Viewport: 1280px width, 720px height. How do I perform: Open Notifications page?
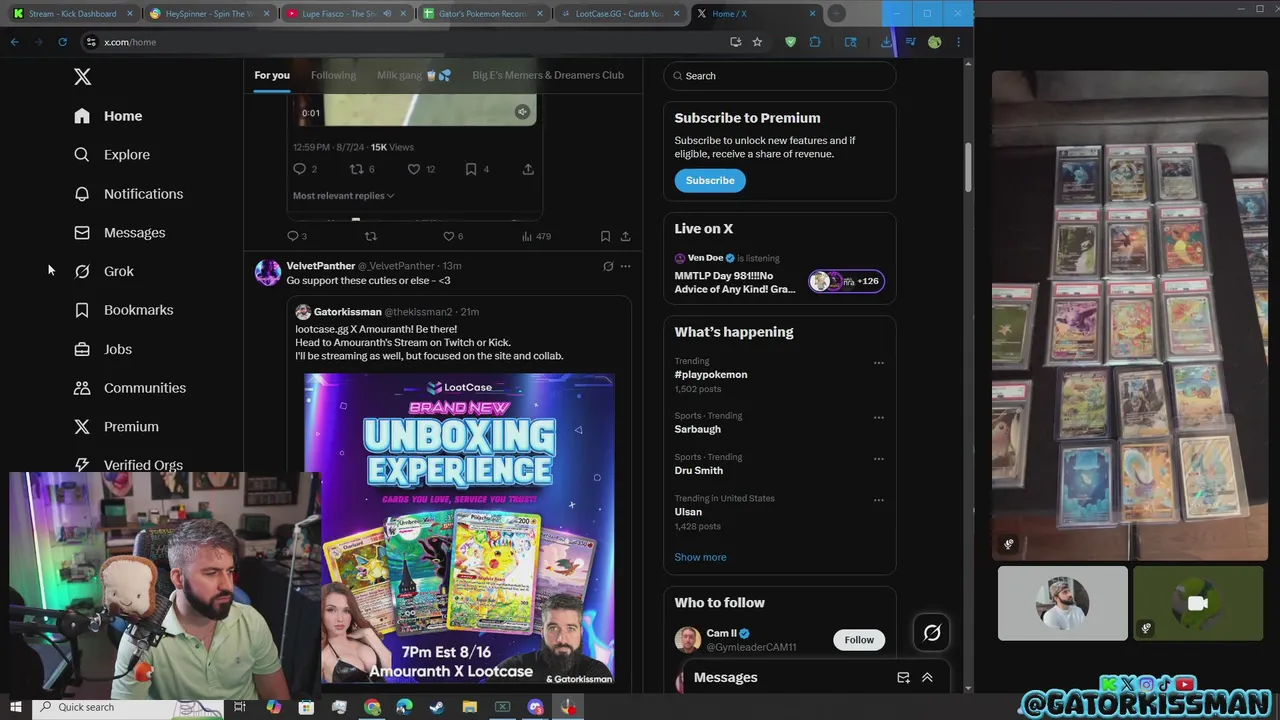pyautogui.click(x=128, y=194)
